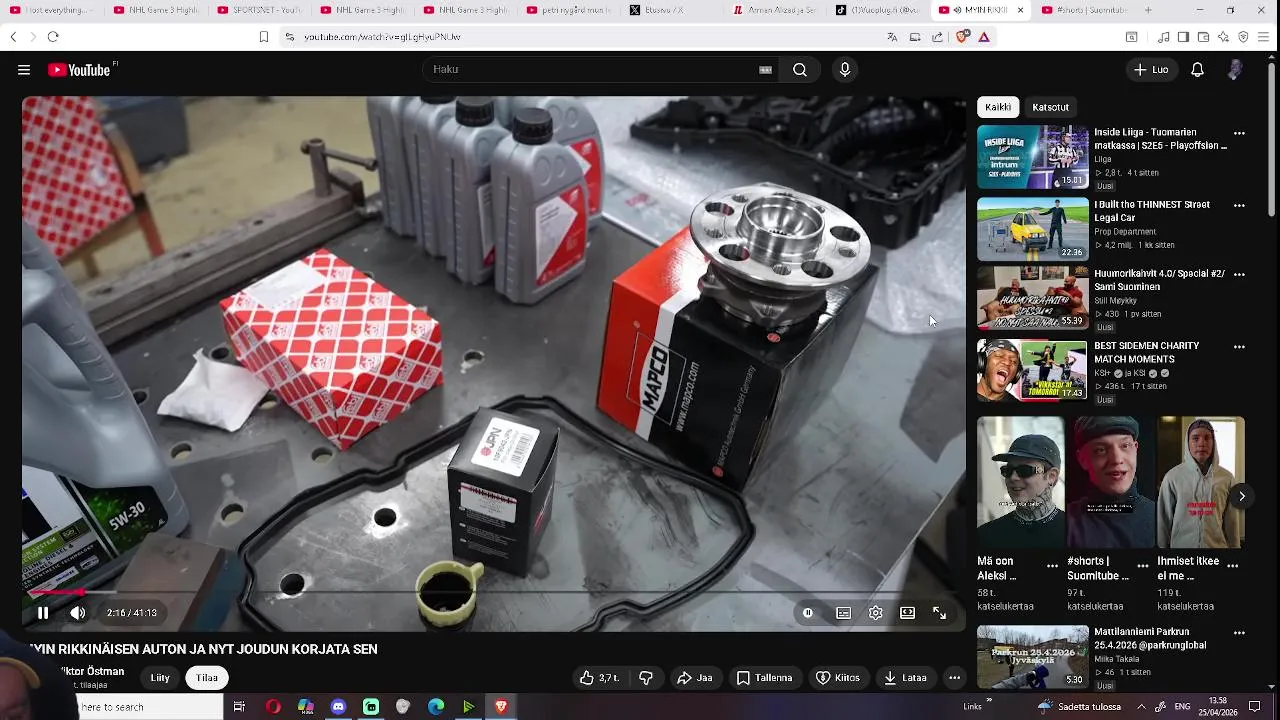Image resolution: width=1280 pixels, height=720 pixels.
Task: Open options for 'Ihmiset itkee' short
Action: (1232, 566)
